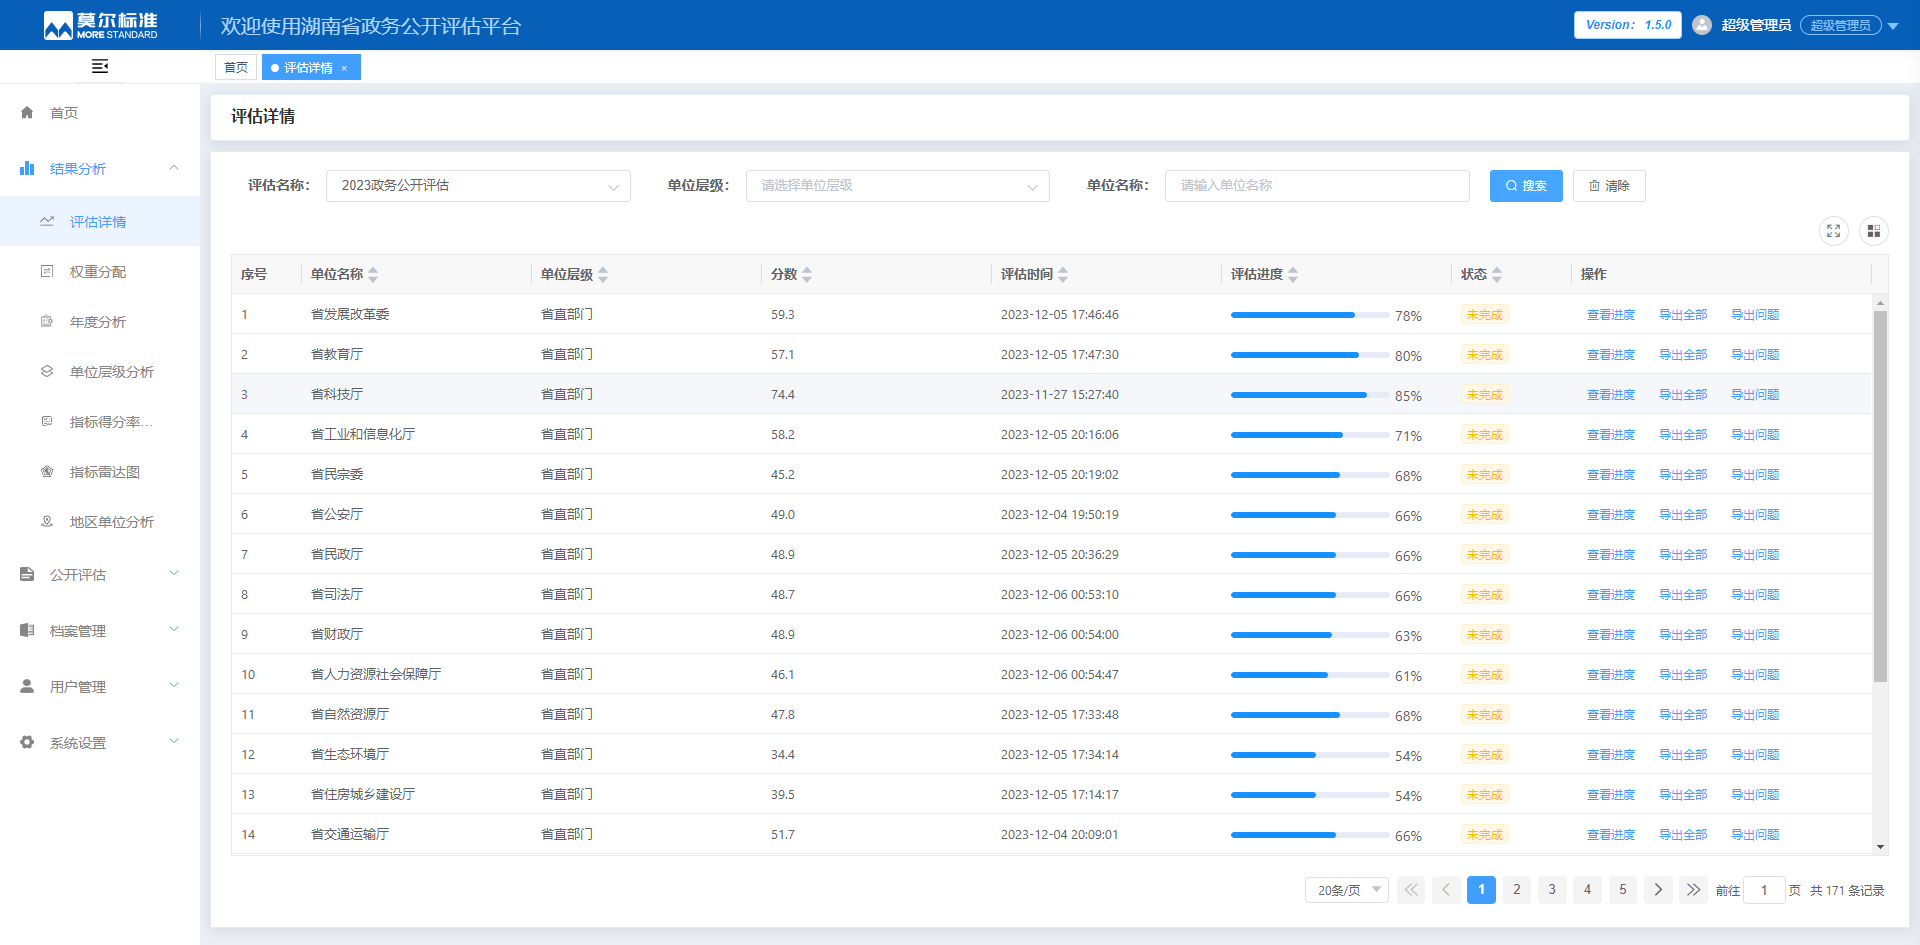Screen dimensions: 1920x945
Task: Focus the 单位名称 input field
Action: (x=1317, y=186)
